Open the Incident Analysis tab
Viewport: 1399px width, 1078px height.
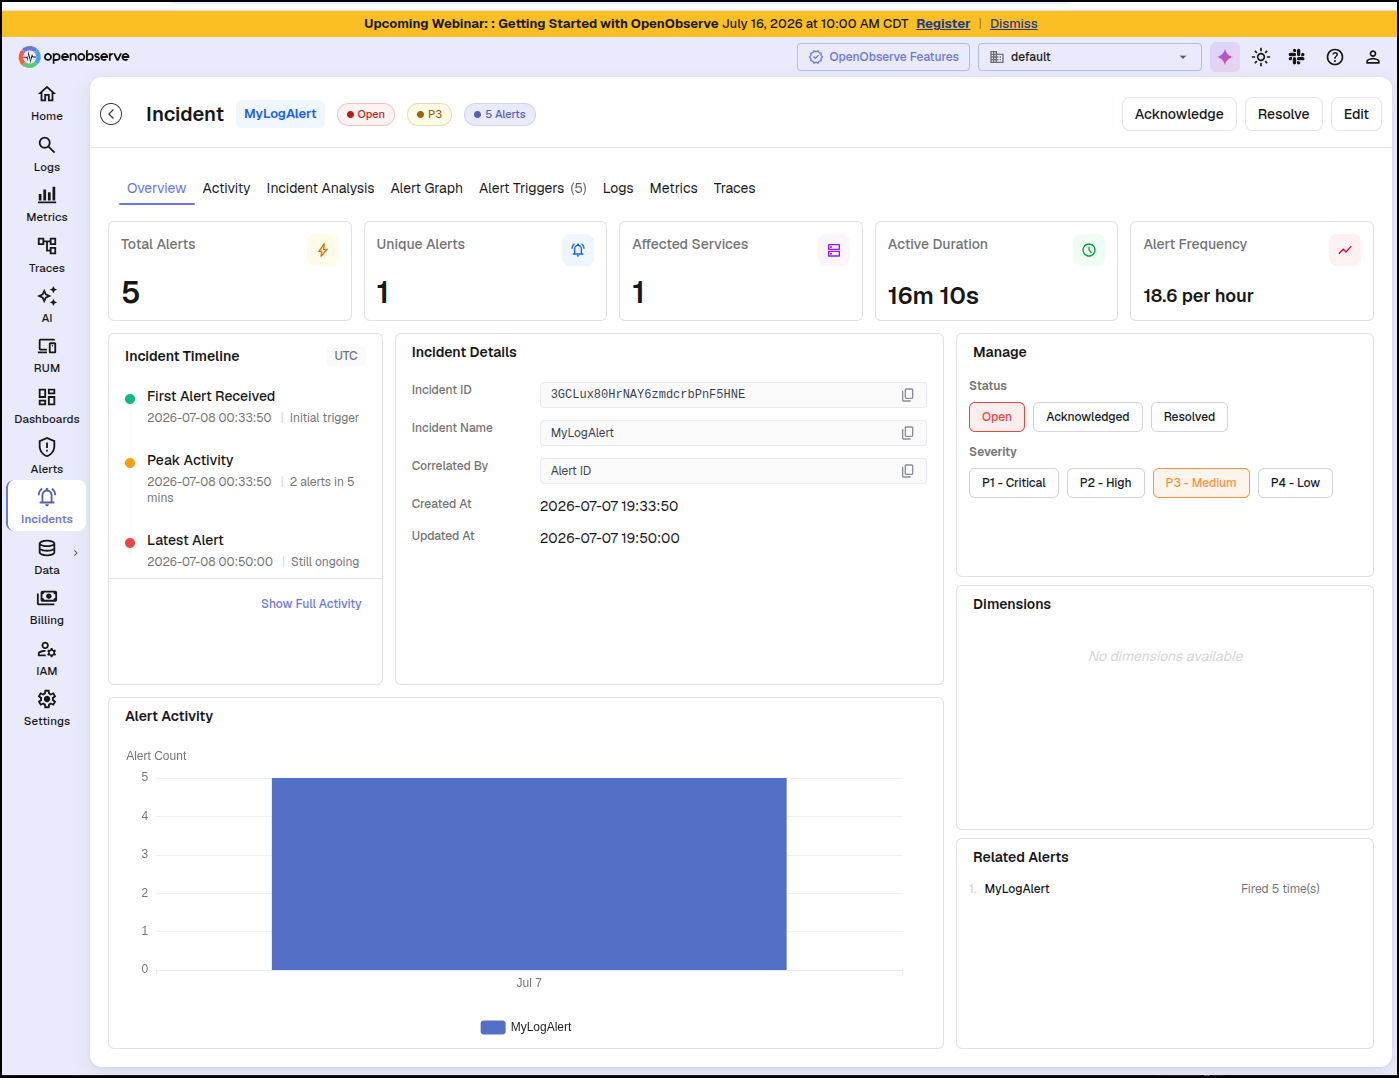(320, 188)
